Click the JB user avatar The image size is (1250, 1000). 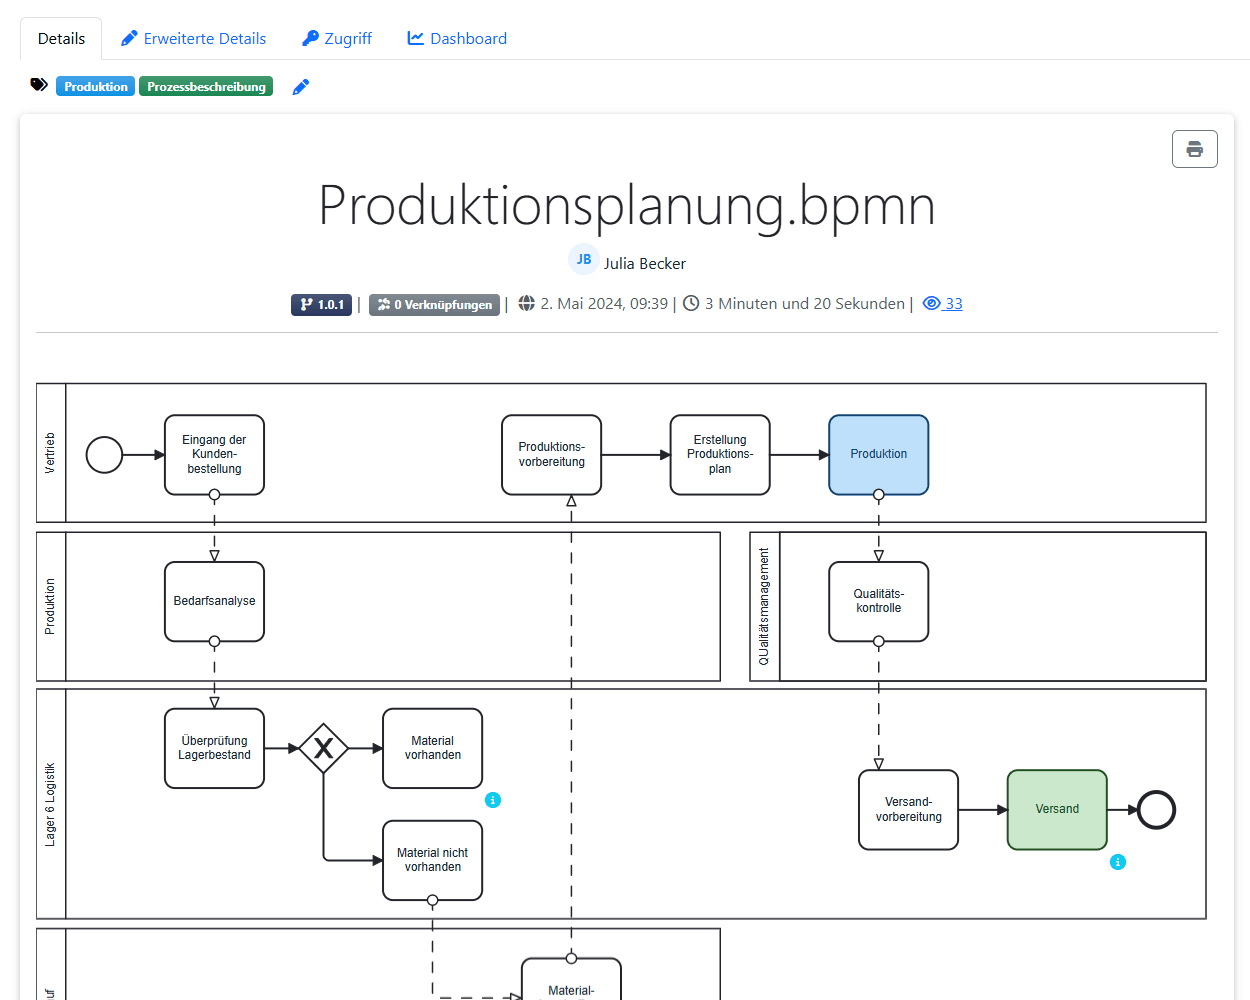[x=584, y=259]
